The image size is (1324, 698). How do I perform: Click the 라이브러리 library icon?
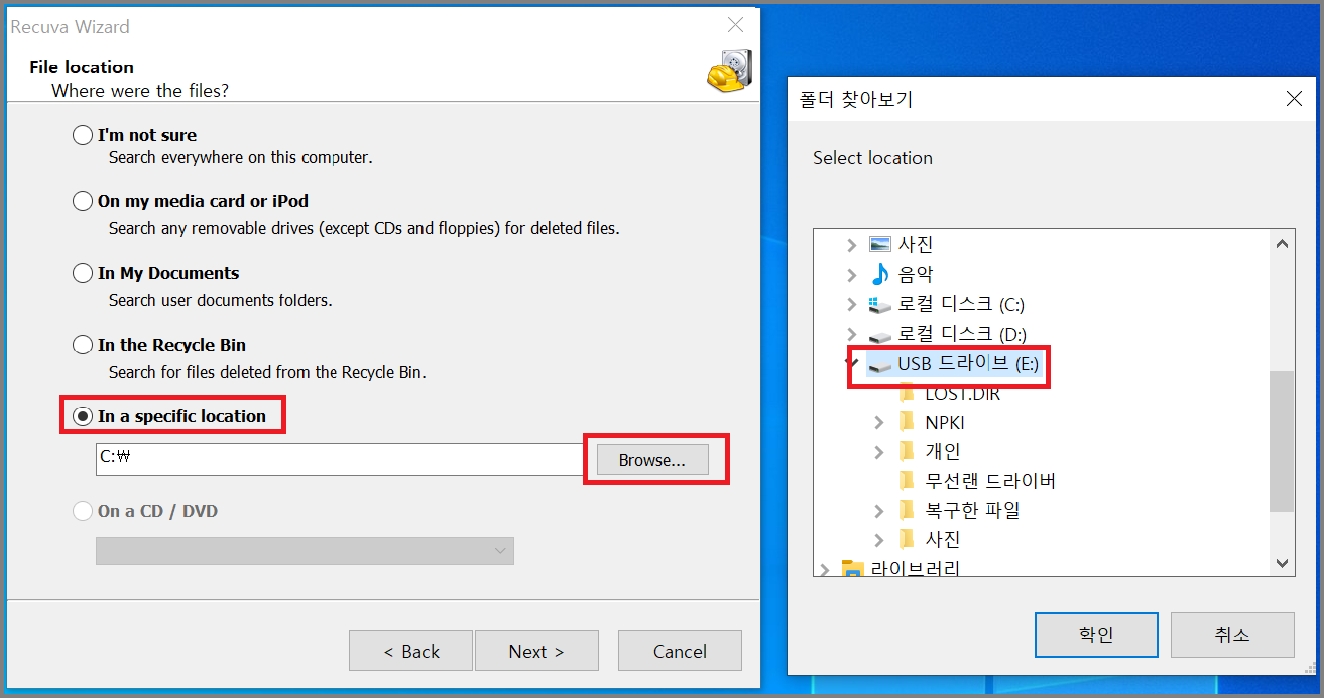tap(853, 570)
